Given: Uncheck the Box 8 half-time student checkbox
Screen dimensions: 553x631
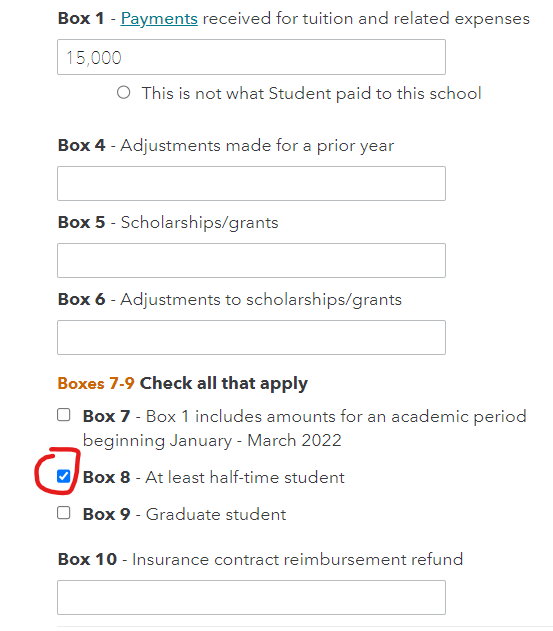Looking at the screenshot, I should click(64, 476).
